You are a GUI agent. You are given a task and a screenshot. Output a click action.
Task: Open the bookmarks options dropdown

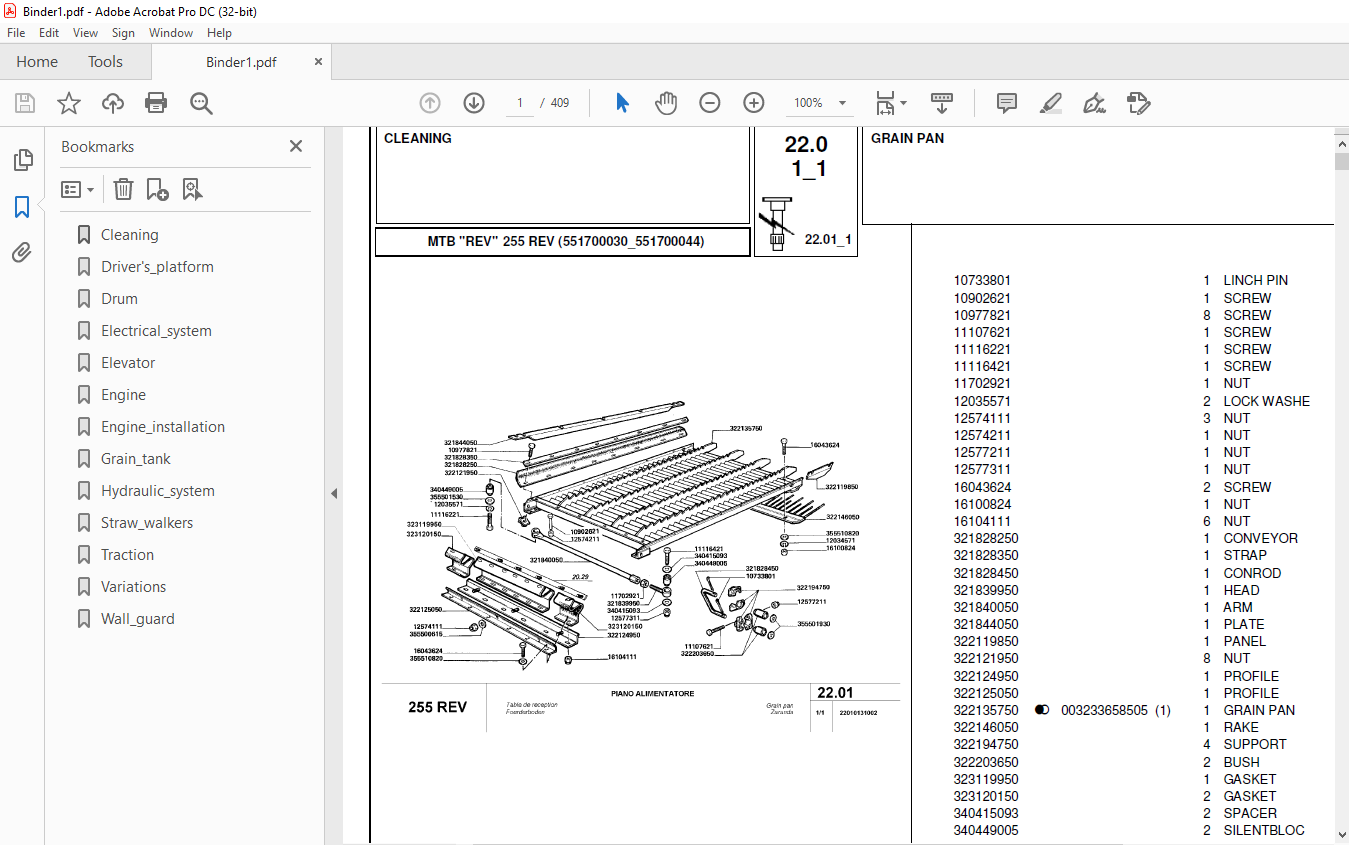77,189
